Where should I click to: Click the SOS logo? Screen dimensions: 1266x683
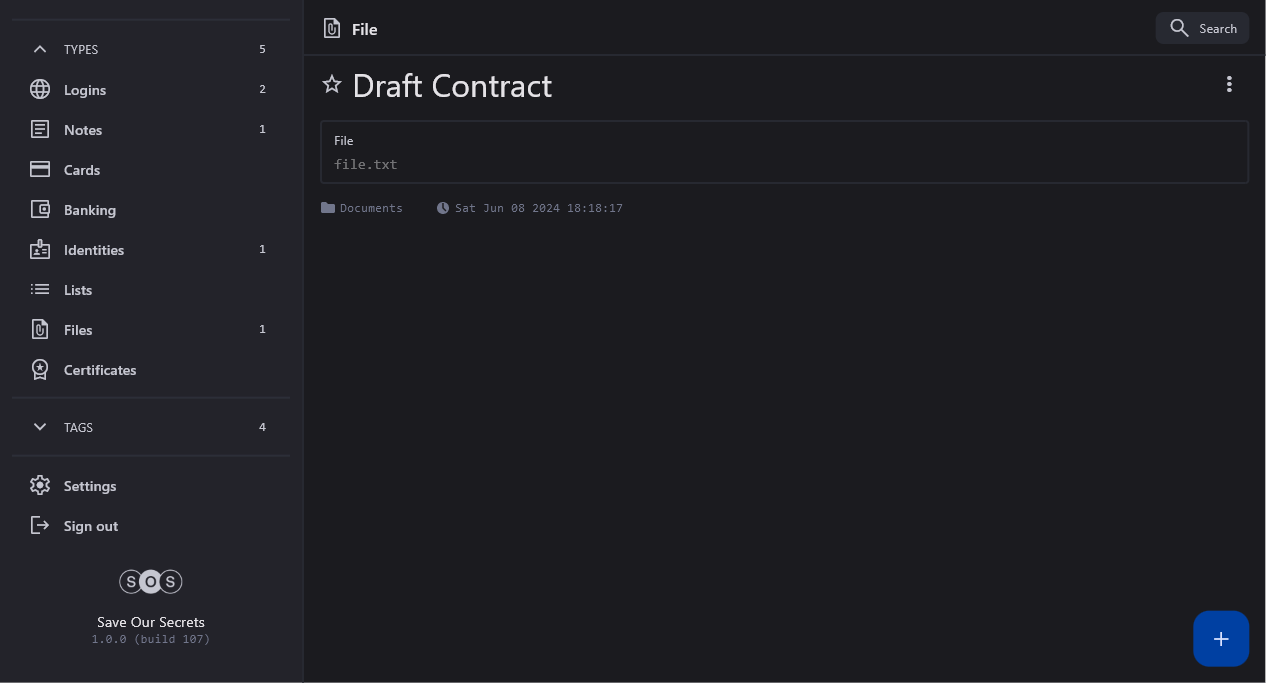click(151, 582)
